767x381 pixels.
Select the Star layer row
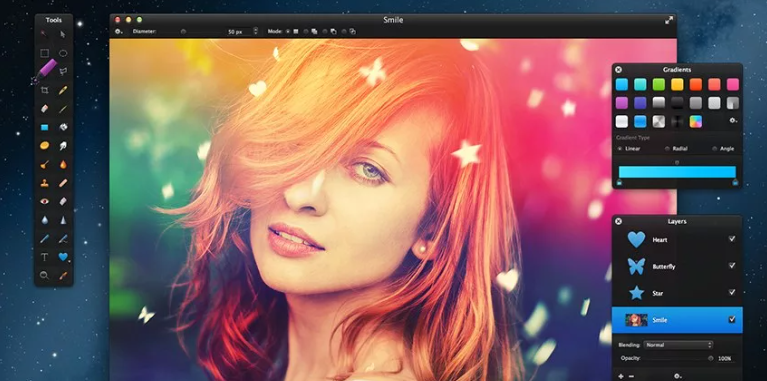tap(677, 293)
